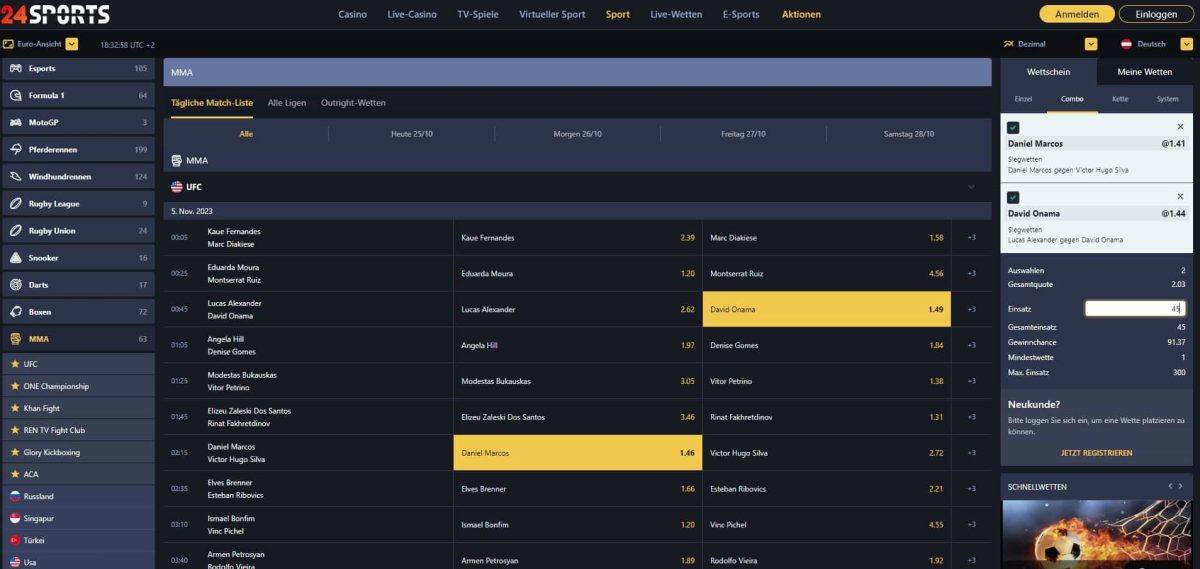Open the Dezimal odds format dropdown
The height and width of the screenshot is (569, 1200).
click(x=1091, y=44)
